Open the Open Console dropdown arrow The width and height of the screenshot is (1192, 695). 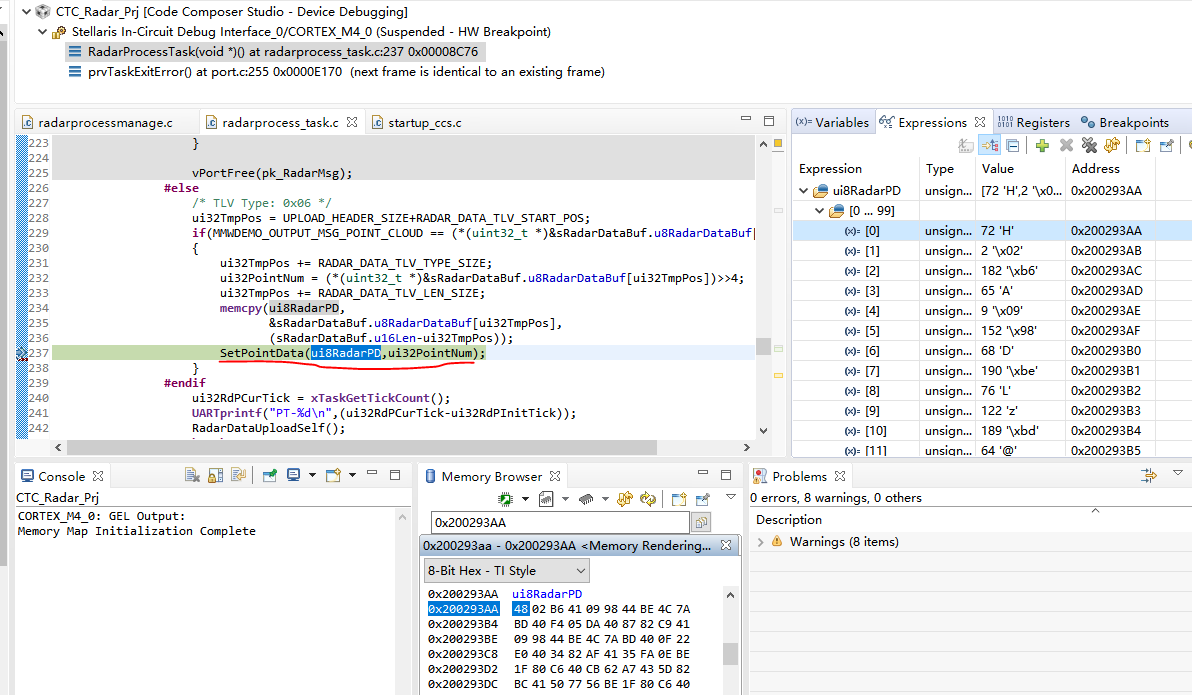pyautogui.click(x=352, y=475)
